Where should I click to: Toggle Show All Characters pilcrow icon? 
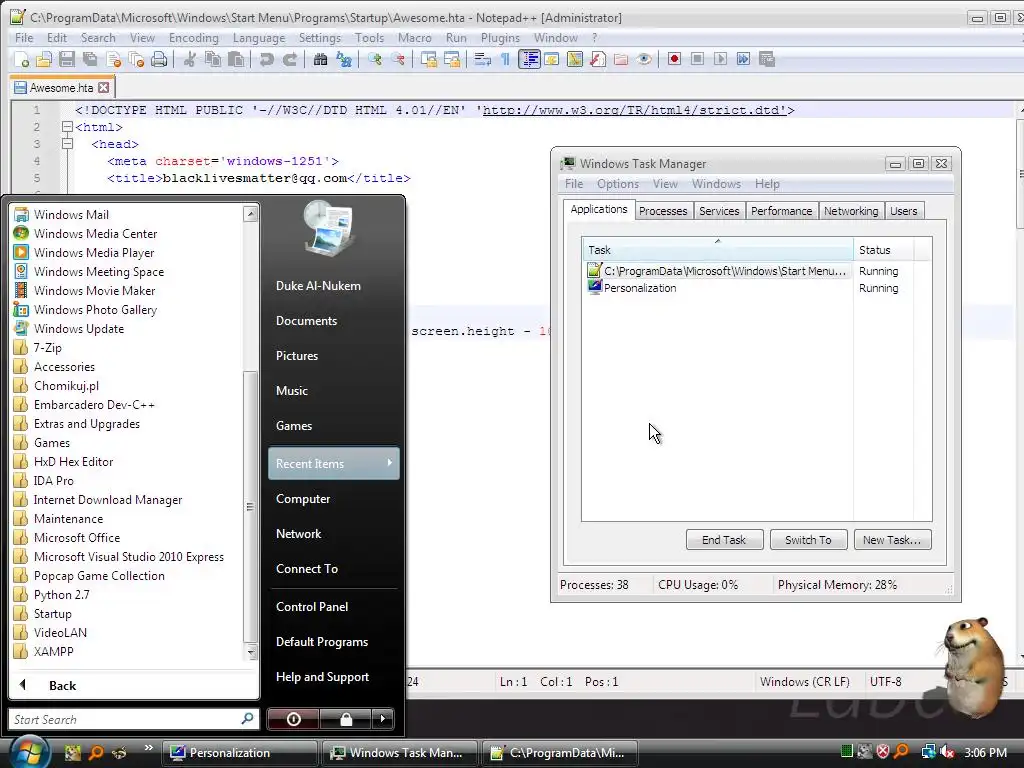pos(505,59)
